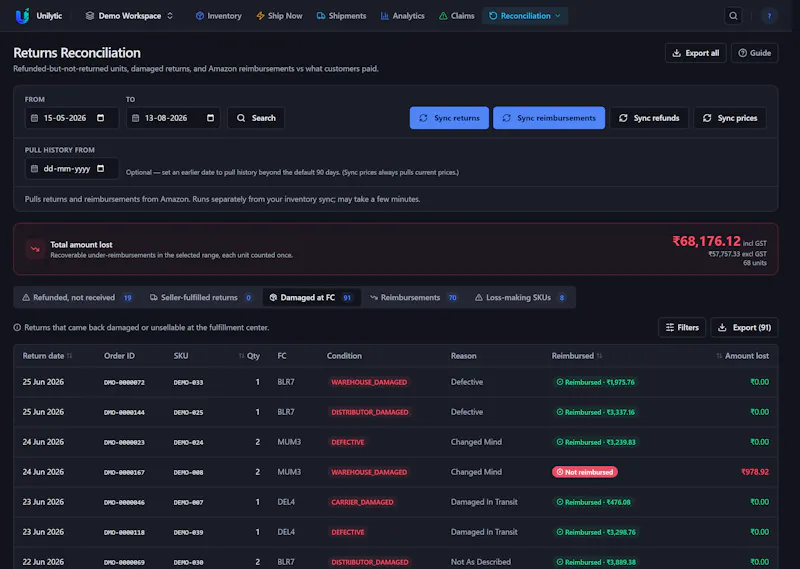The width and height of the screenshot is (800, 569).
Task: Click the sort icon next to Reimbursed column
Action: [x=599, y=356]
